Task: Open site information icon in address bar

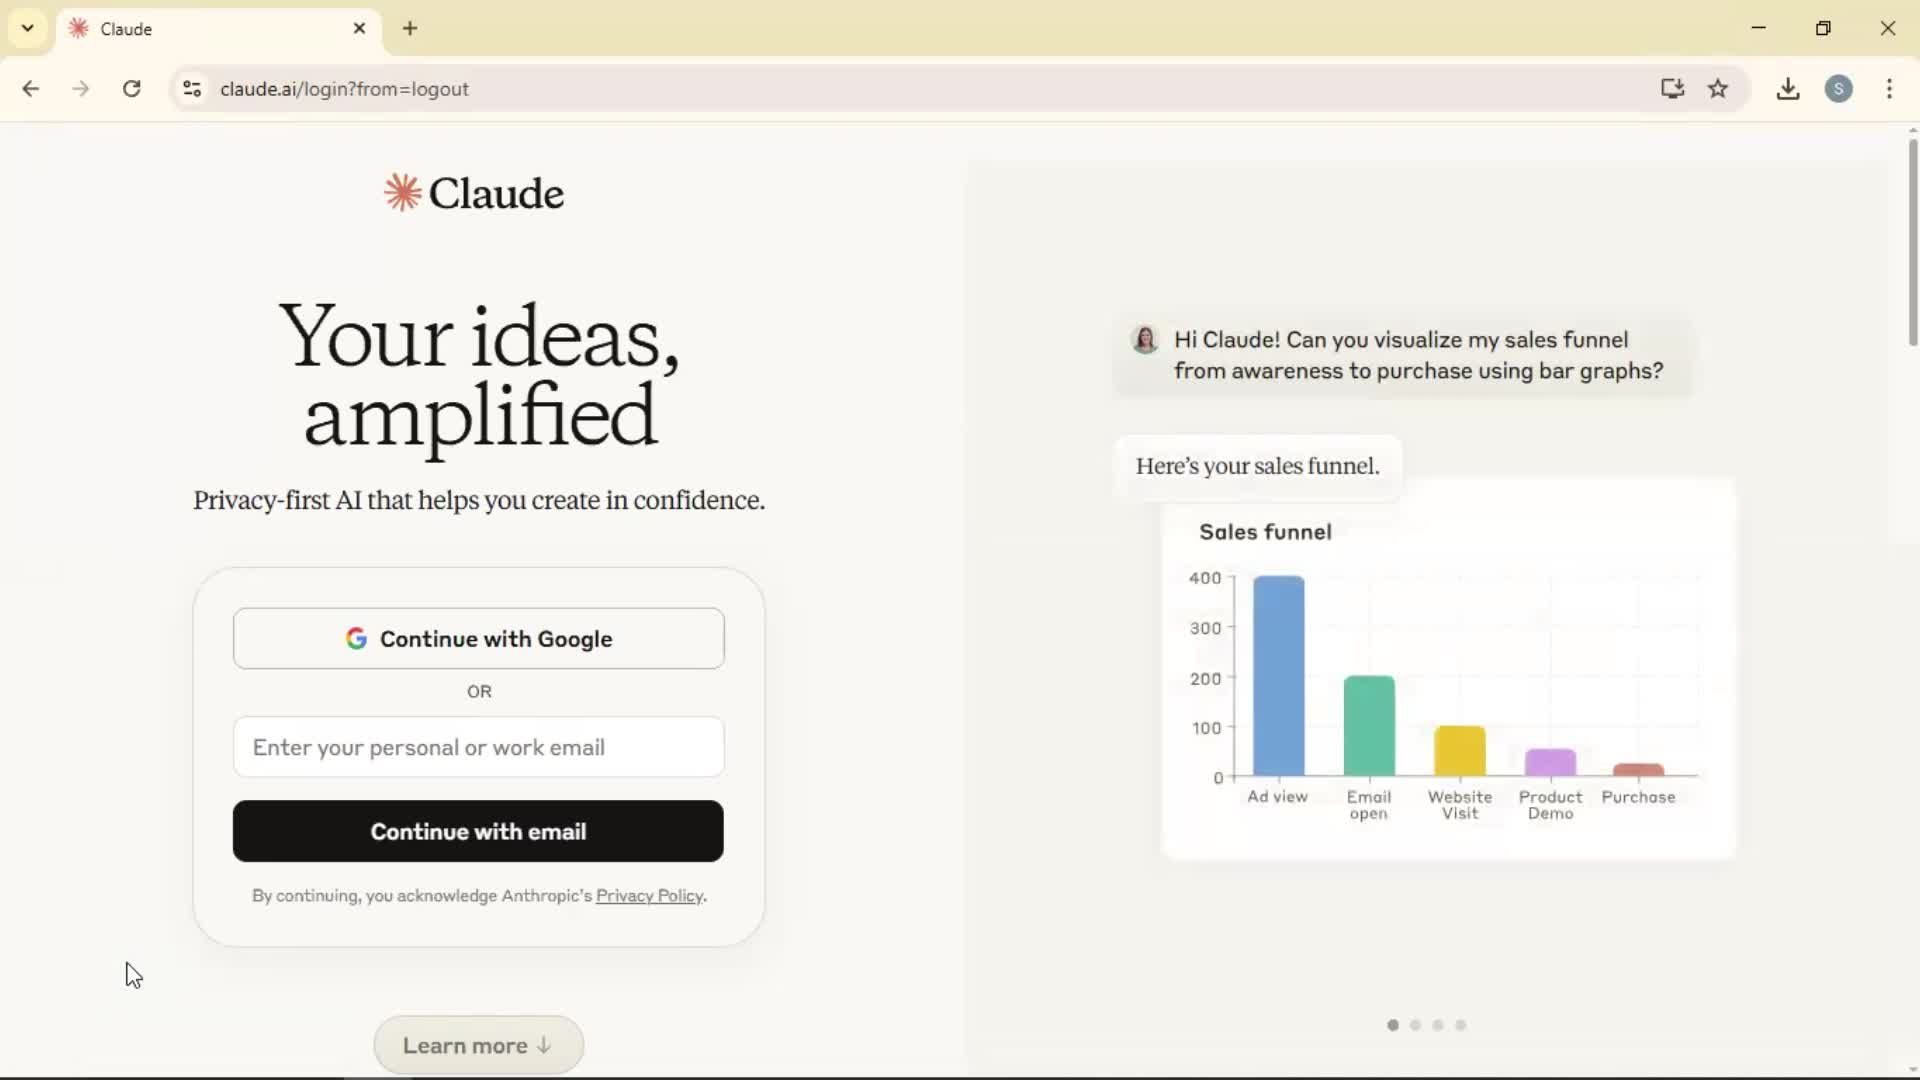Action: pyautogui.click(x=192, y=89)
